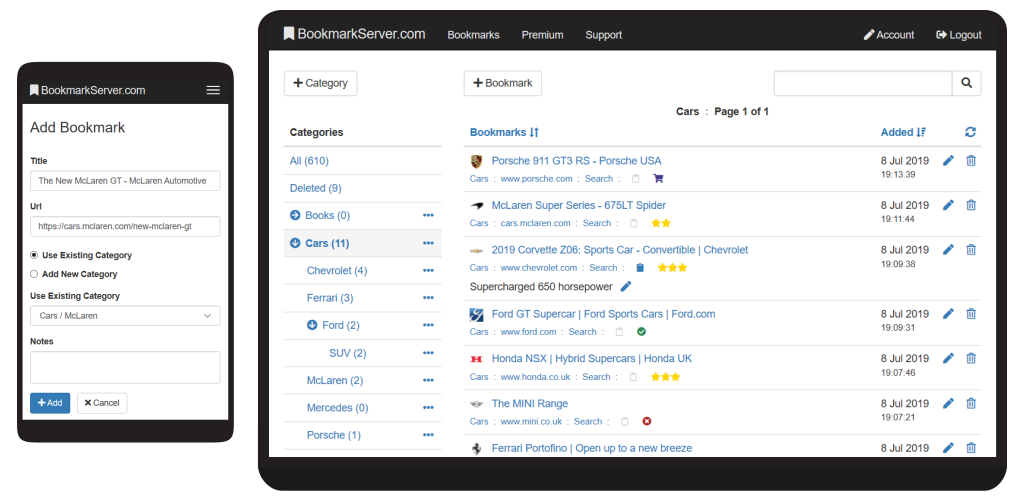This screenshot has width=1024, height=500.
Task: Click the three-star rating on Honda NSX row
Action: 665,377
